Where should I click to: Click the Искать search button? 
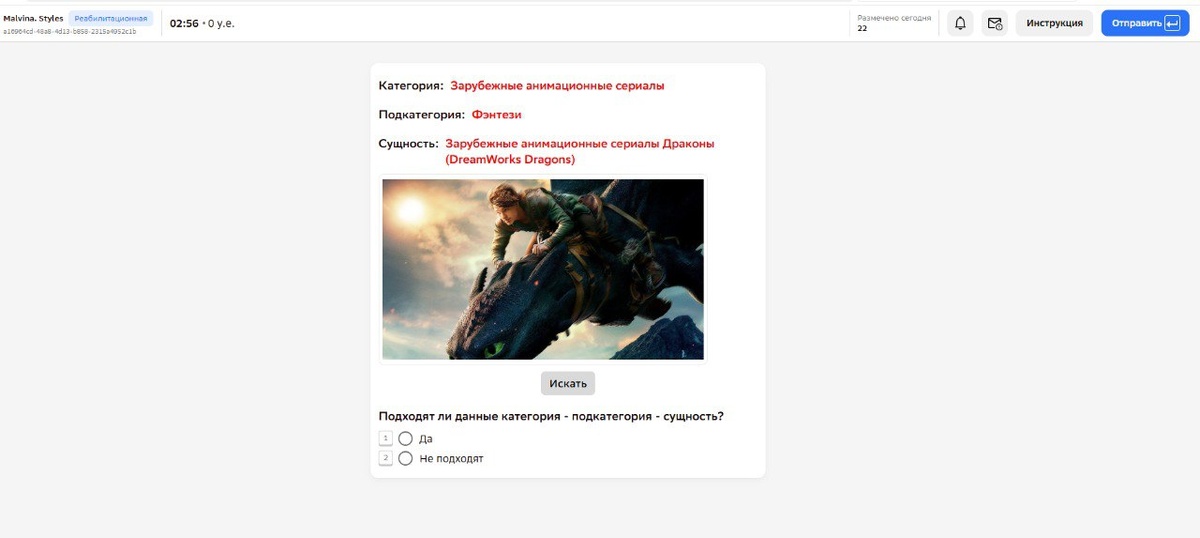(x=568, y=383)
